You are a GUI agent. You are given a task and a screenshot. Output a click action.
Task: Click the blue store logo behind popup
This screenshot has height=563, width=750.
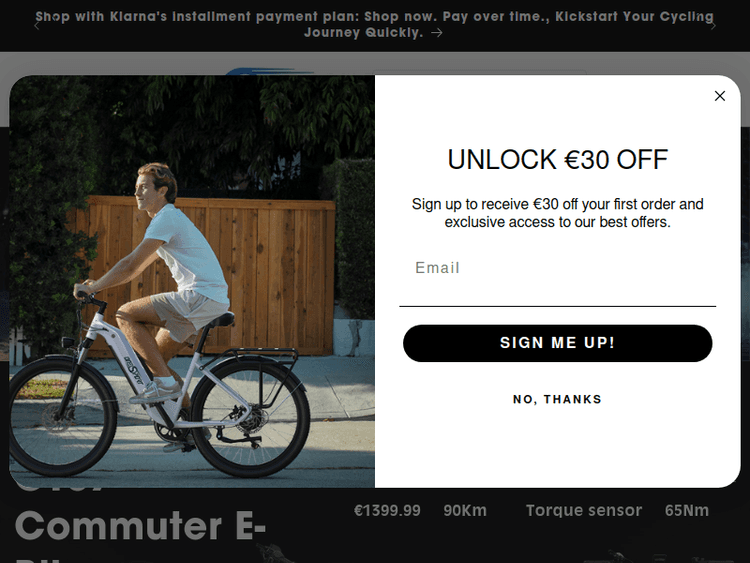(268, 72)
